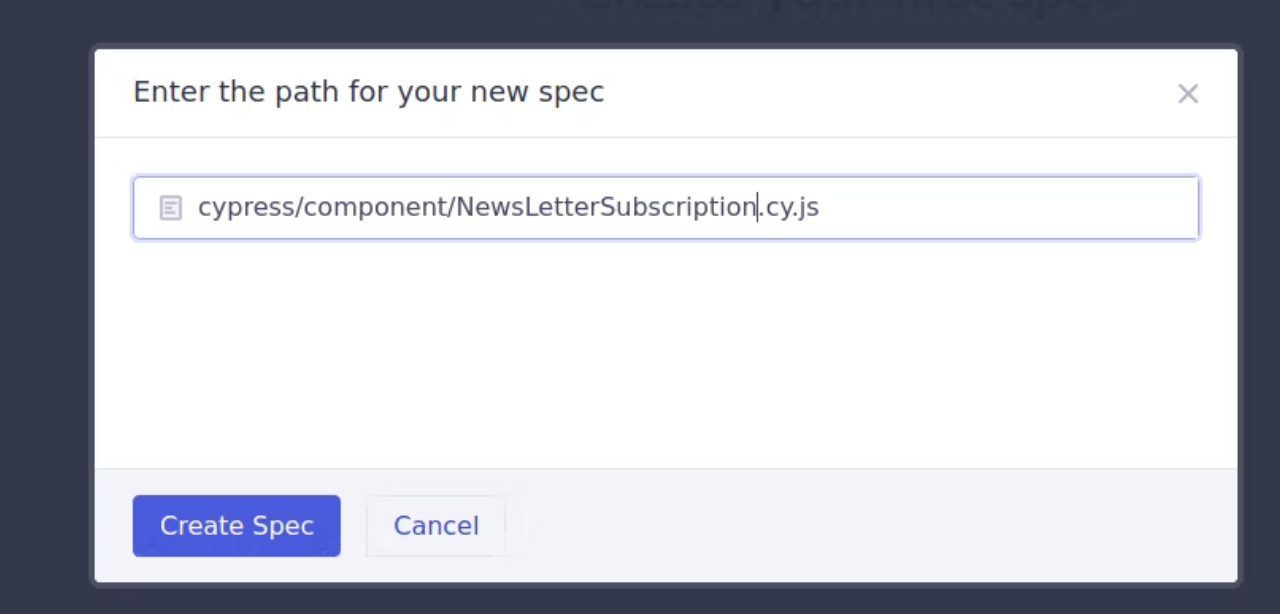The height and width of the screenshot is (614, 1280).
Task: Click the slash right after "cypress"
Action: (299, 207)
